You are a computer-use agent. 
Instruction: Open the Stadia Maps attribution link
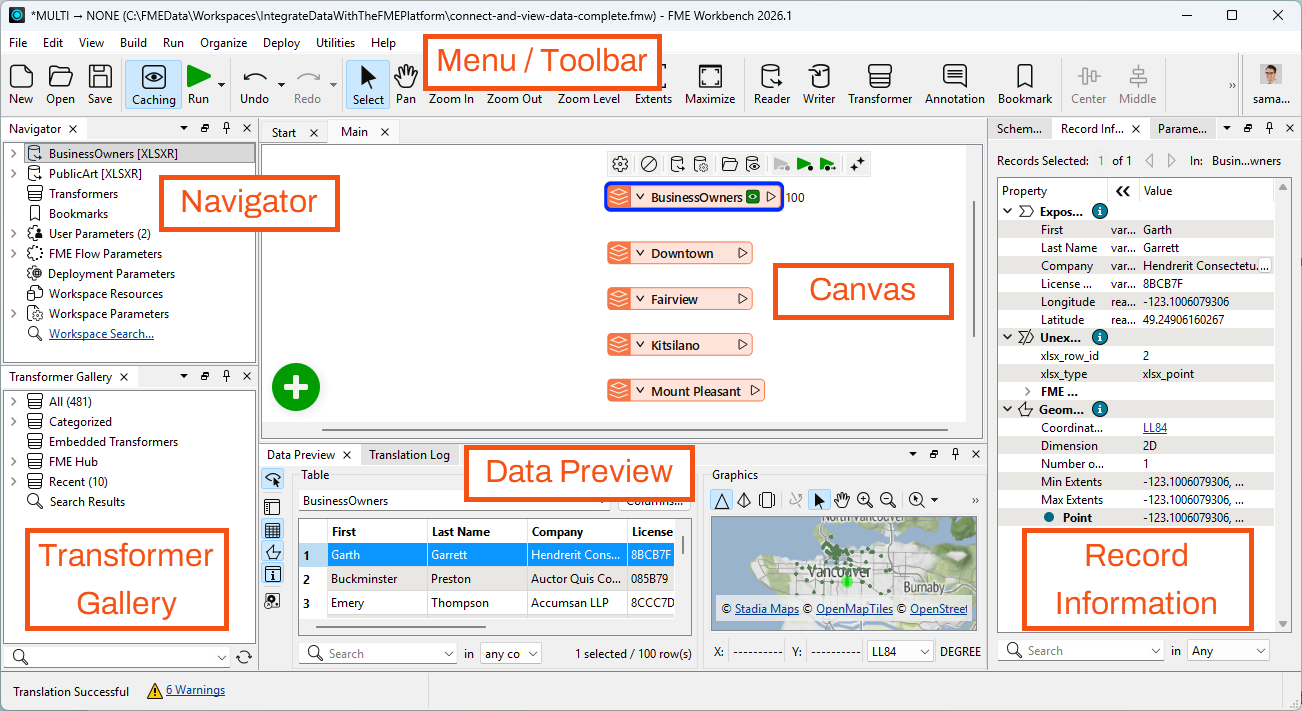767,608
